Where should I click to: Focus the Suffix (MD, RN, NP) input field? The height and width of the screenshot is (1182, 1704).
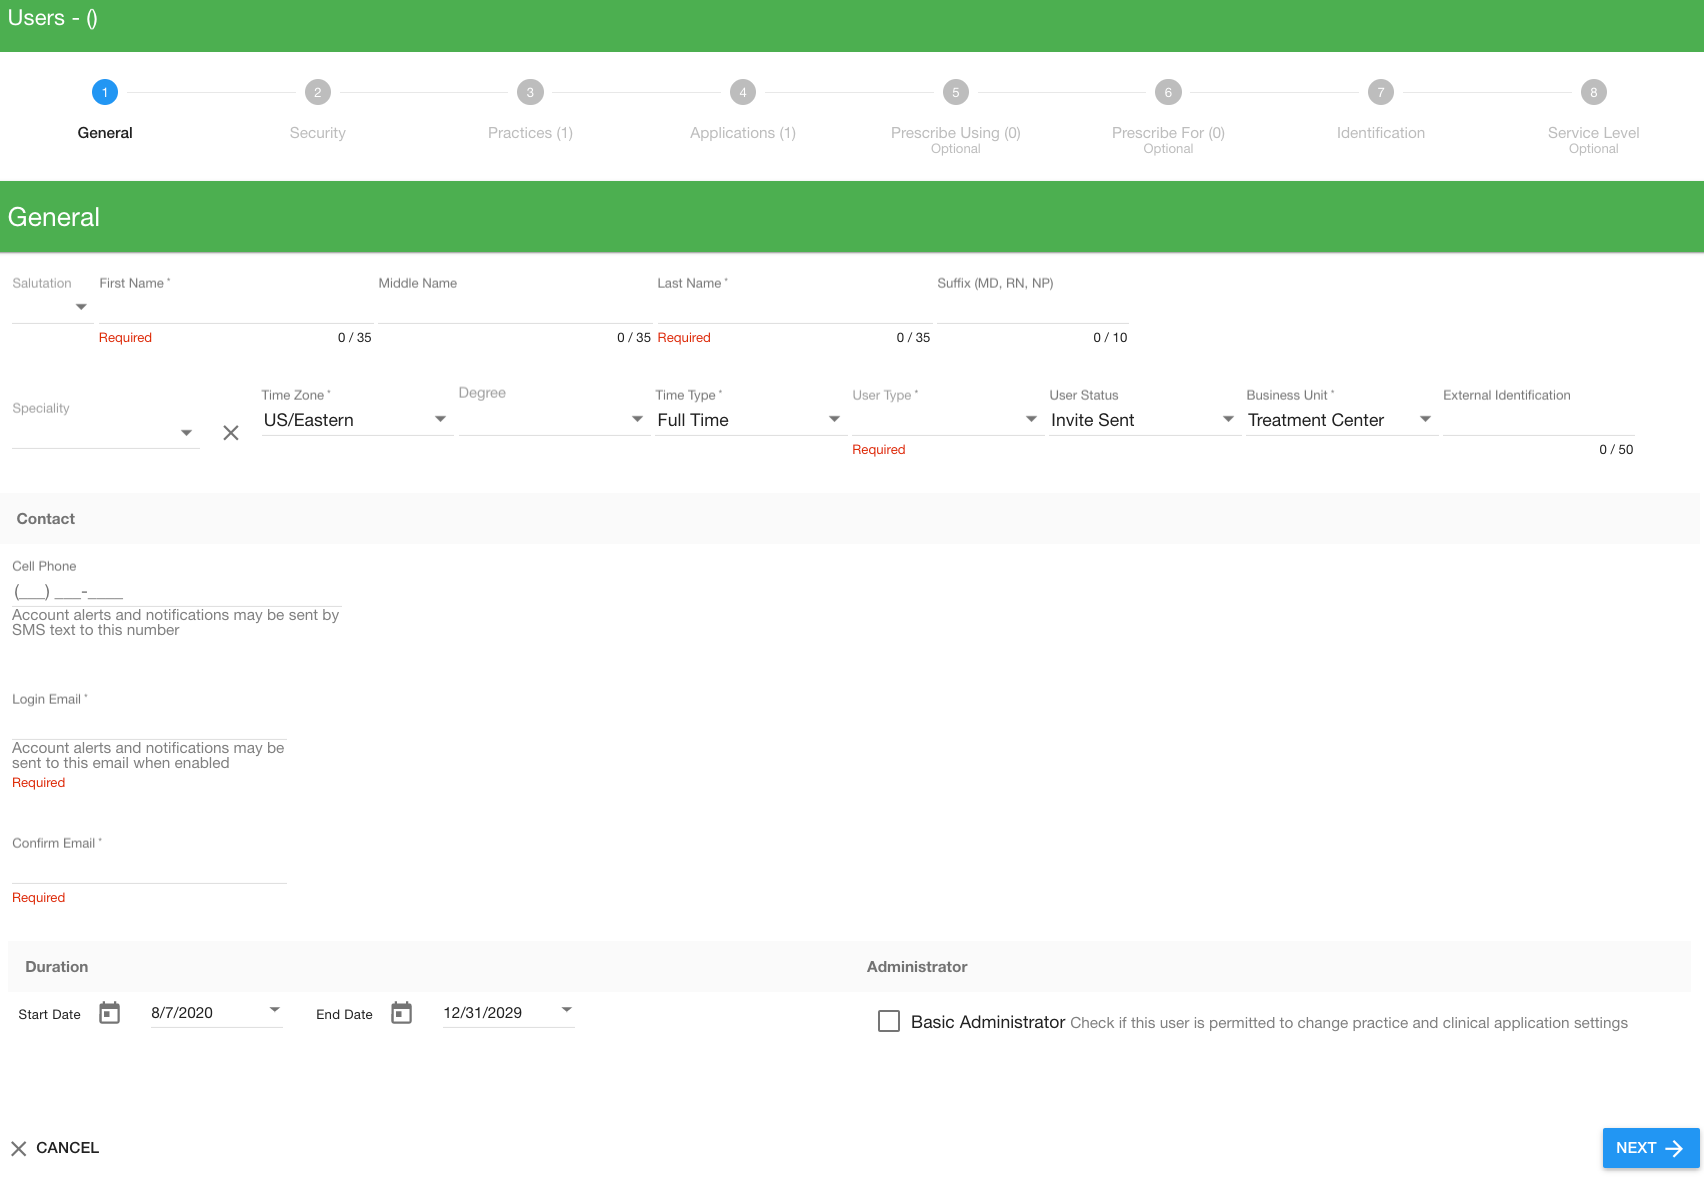point(1033,309)
